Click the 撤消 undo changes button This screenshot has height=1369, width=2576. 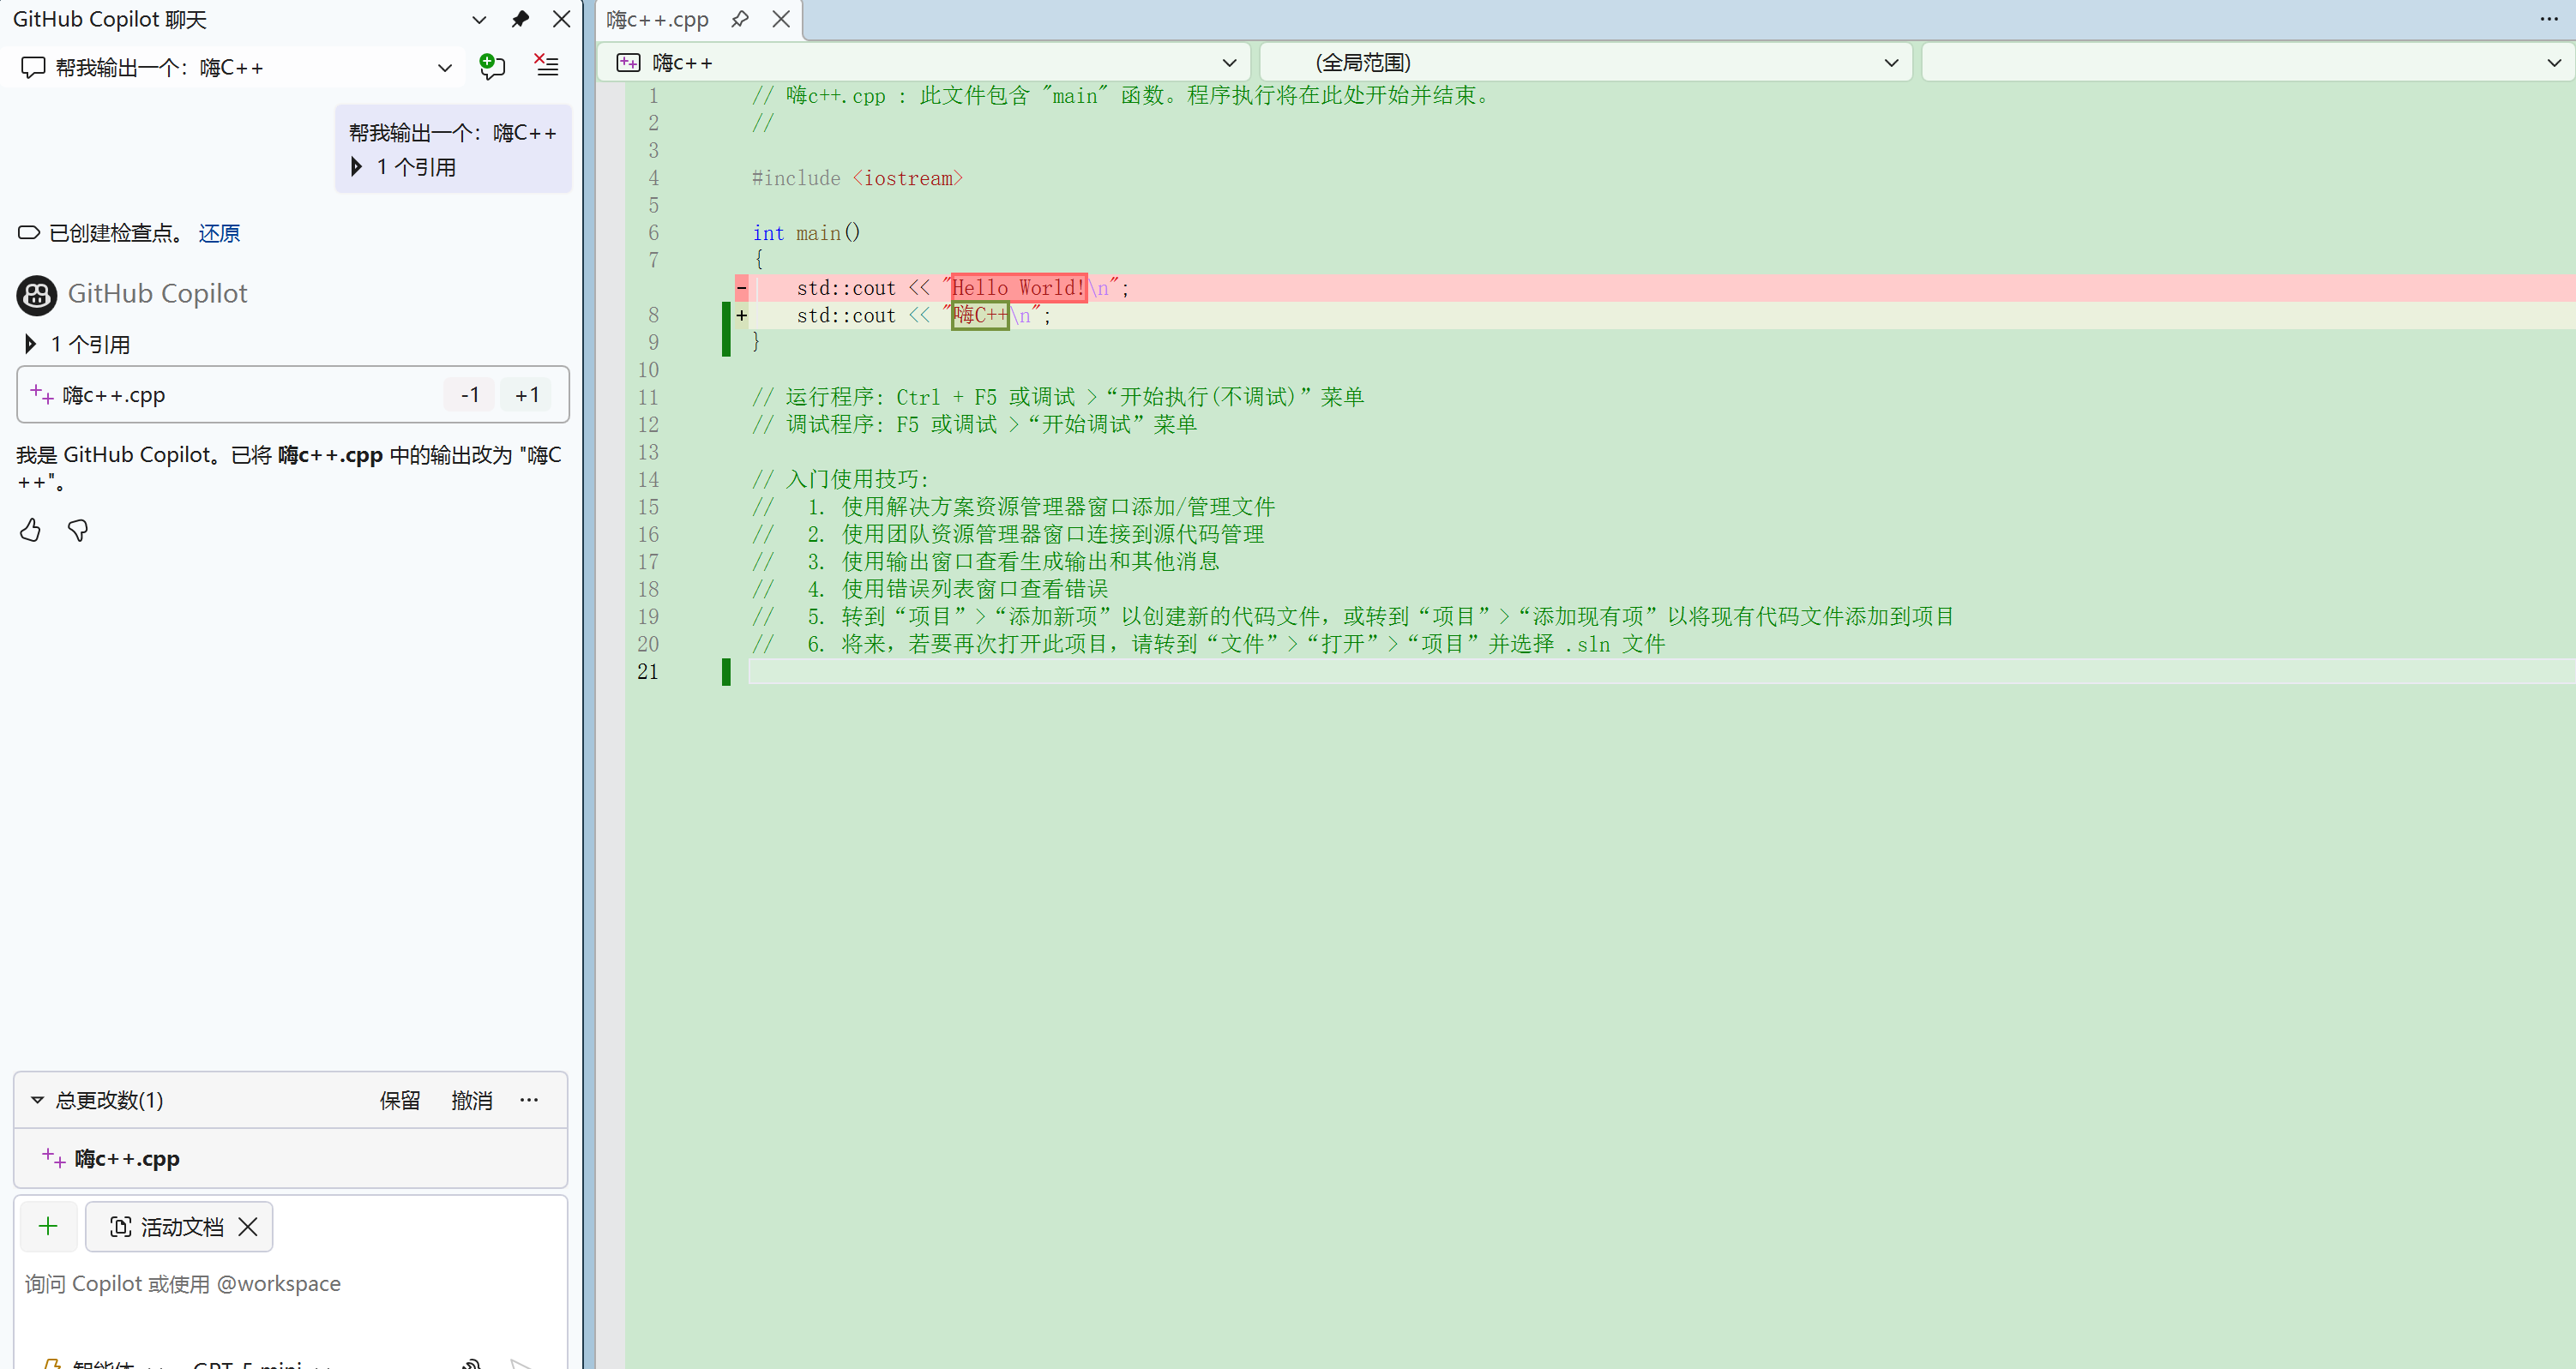(x=472, y=1100)
